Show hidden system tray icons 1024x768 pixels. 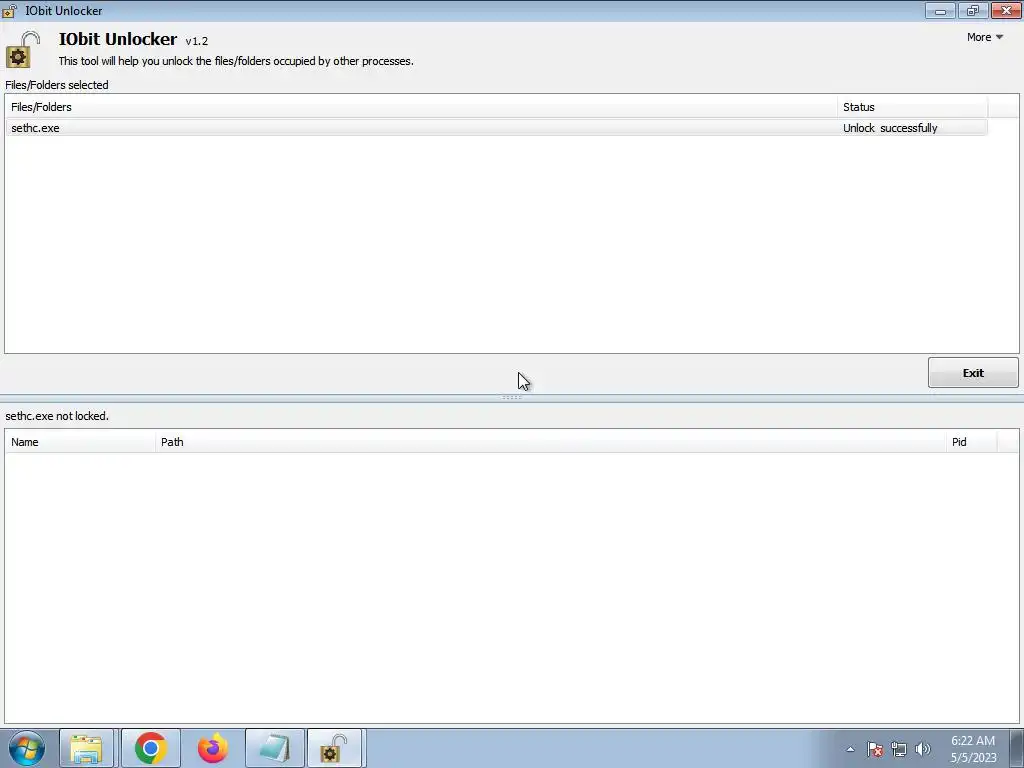click(850, 749)
